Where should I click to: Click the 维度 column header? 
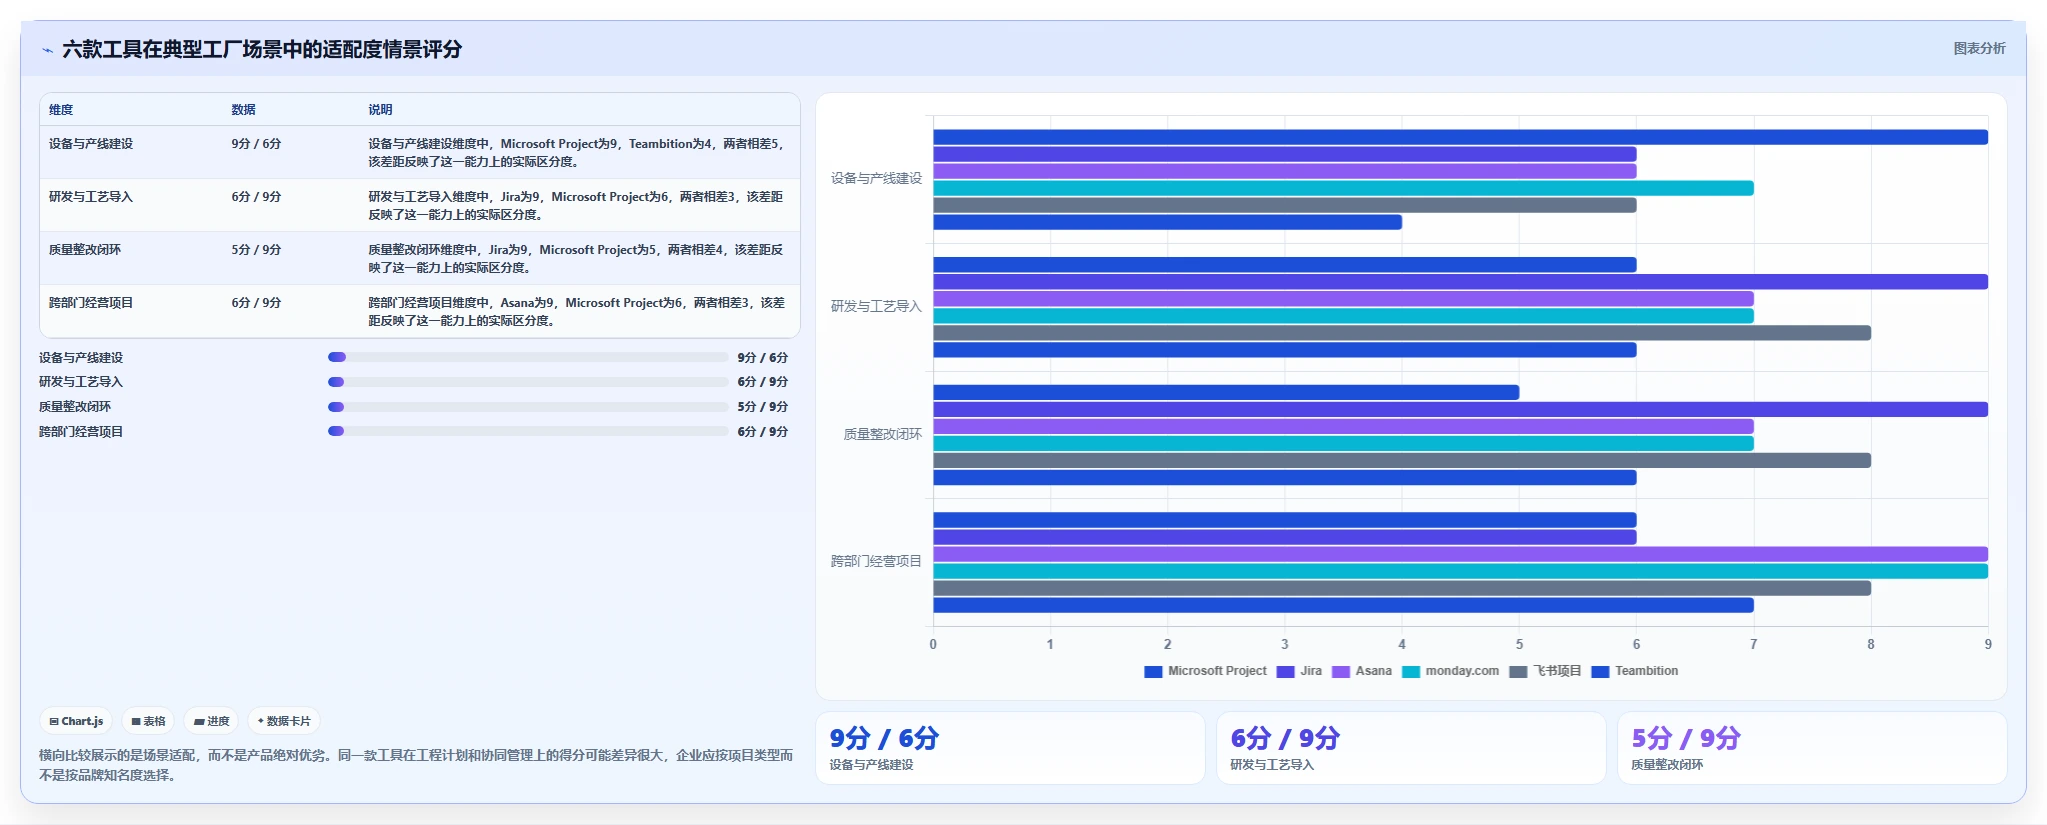pos(61,110)
